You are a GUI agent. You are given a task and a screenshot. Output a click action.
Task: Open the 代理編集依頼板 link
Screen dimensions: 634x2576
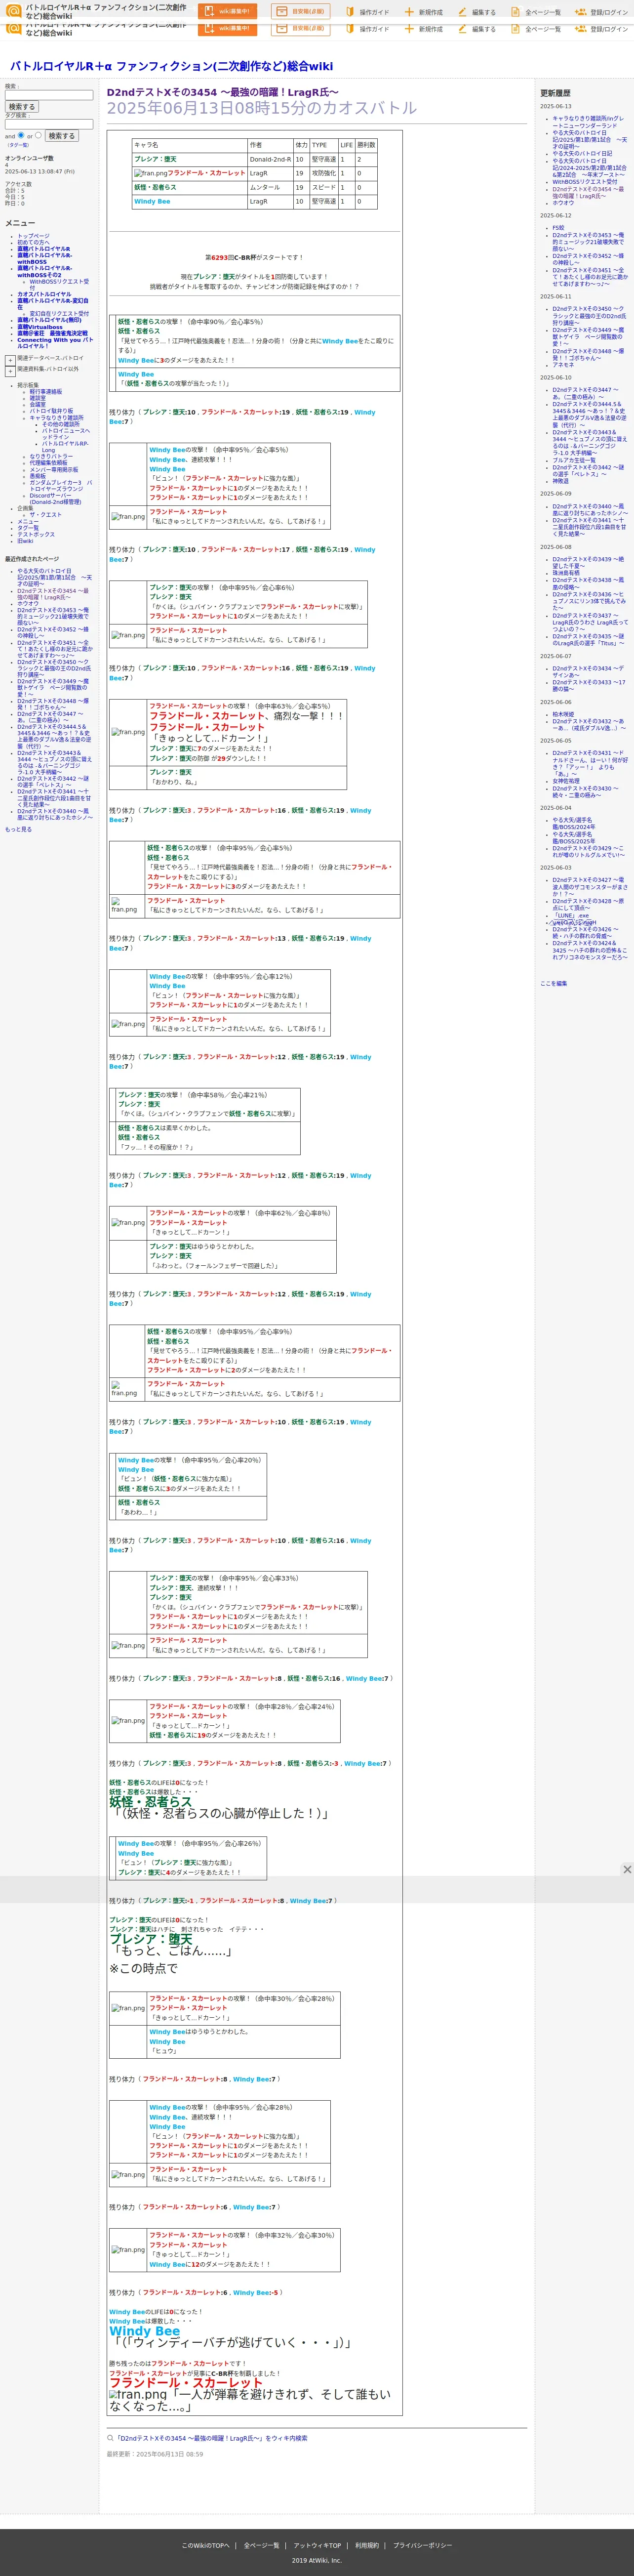pyautogui.click(x=49, y=463)
